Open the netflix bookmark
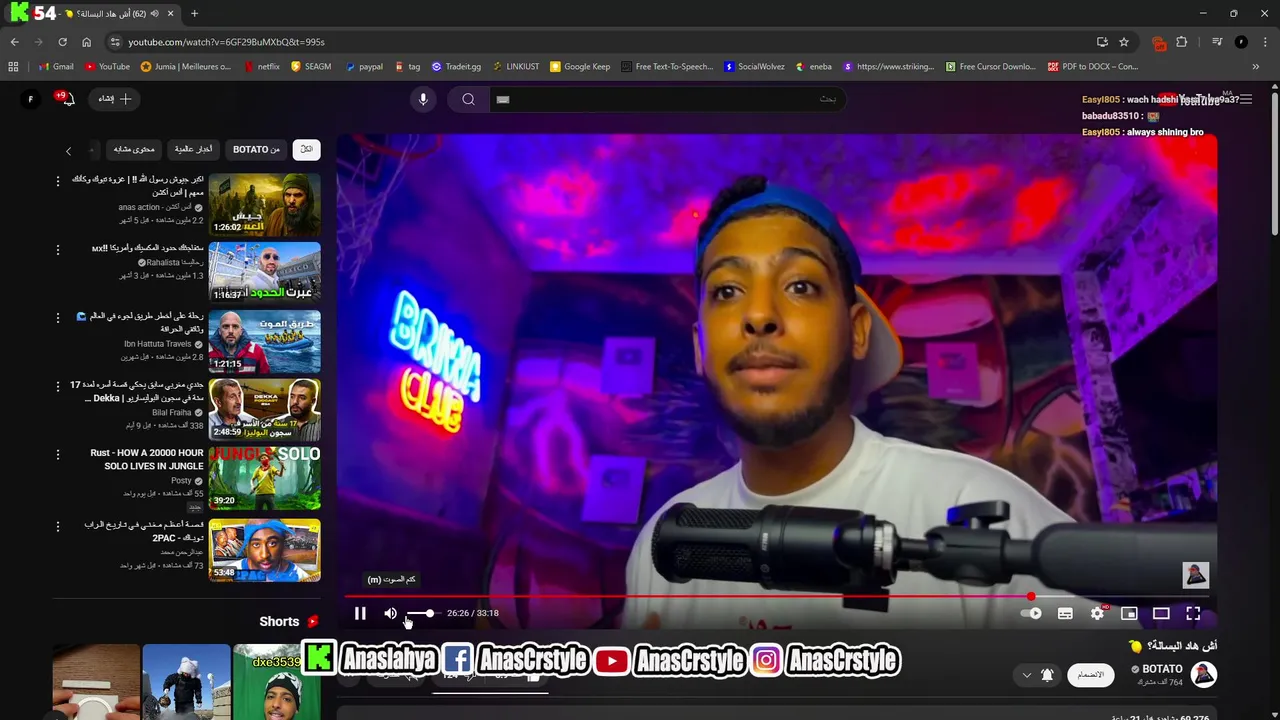This screenshot has width=1280, height=720. pos(262,67)
